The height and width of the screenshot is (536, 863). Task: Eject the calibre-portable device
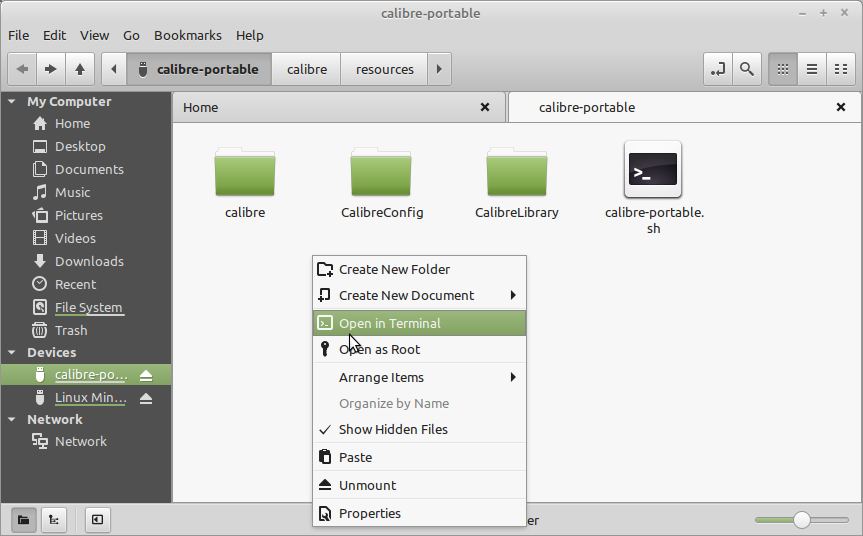(146, 375)
